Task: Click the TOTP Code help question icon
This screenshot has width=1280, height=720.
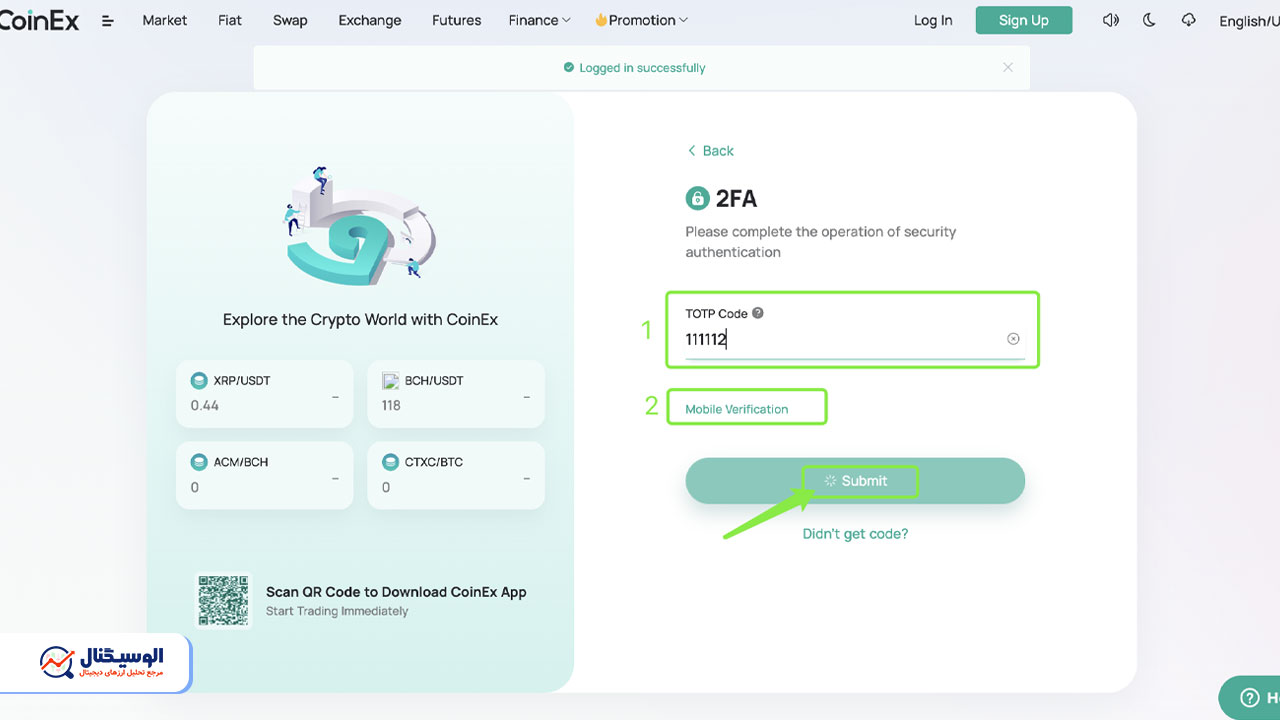Action: click(758, 313)
